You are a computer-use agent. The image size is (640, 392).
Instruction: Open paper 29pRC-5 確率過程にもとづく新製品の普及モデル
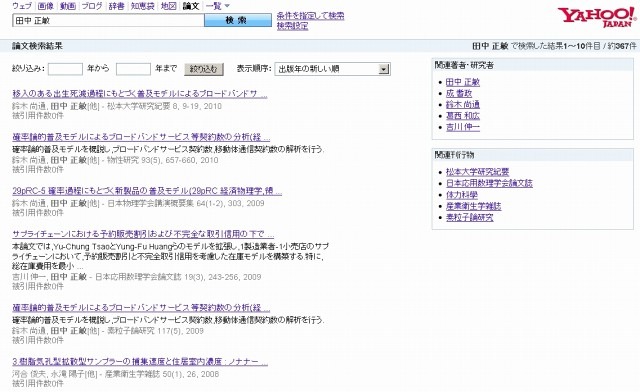click(x=147, y=191)
